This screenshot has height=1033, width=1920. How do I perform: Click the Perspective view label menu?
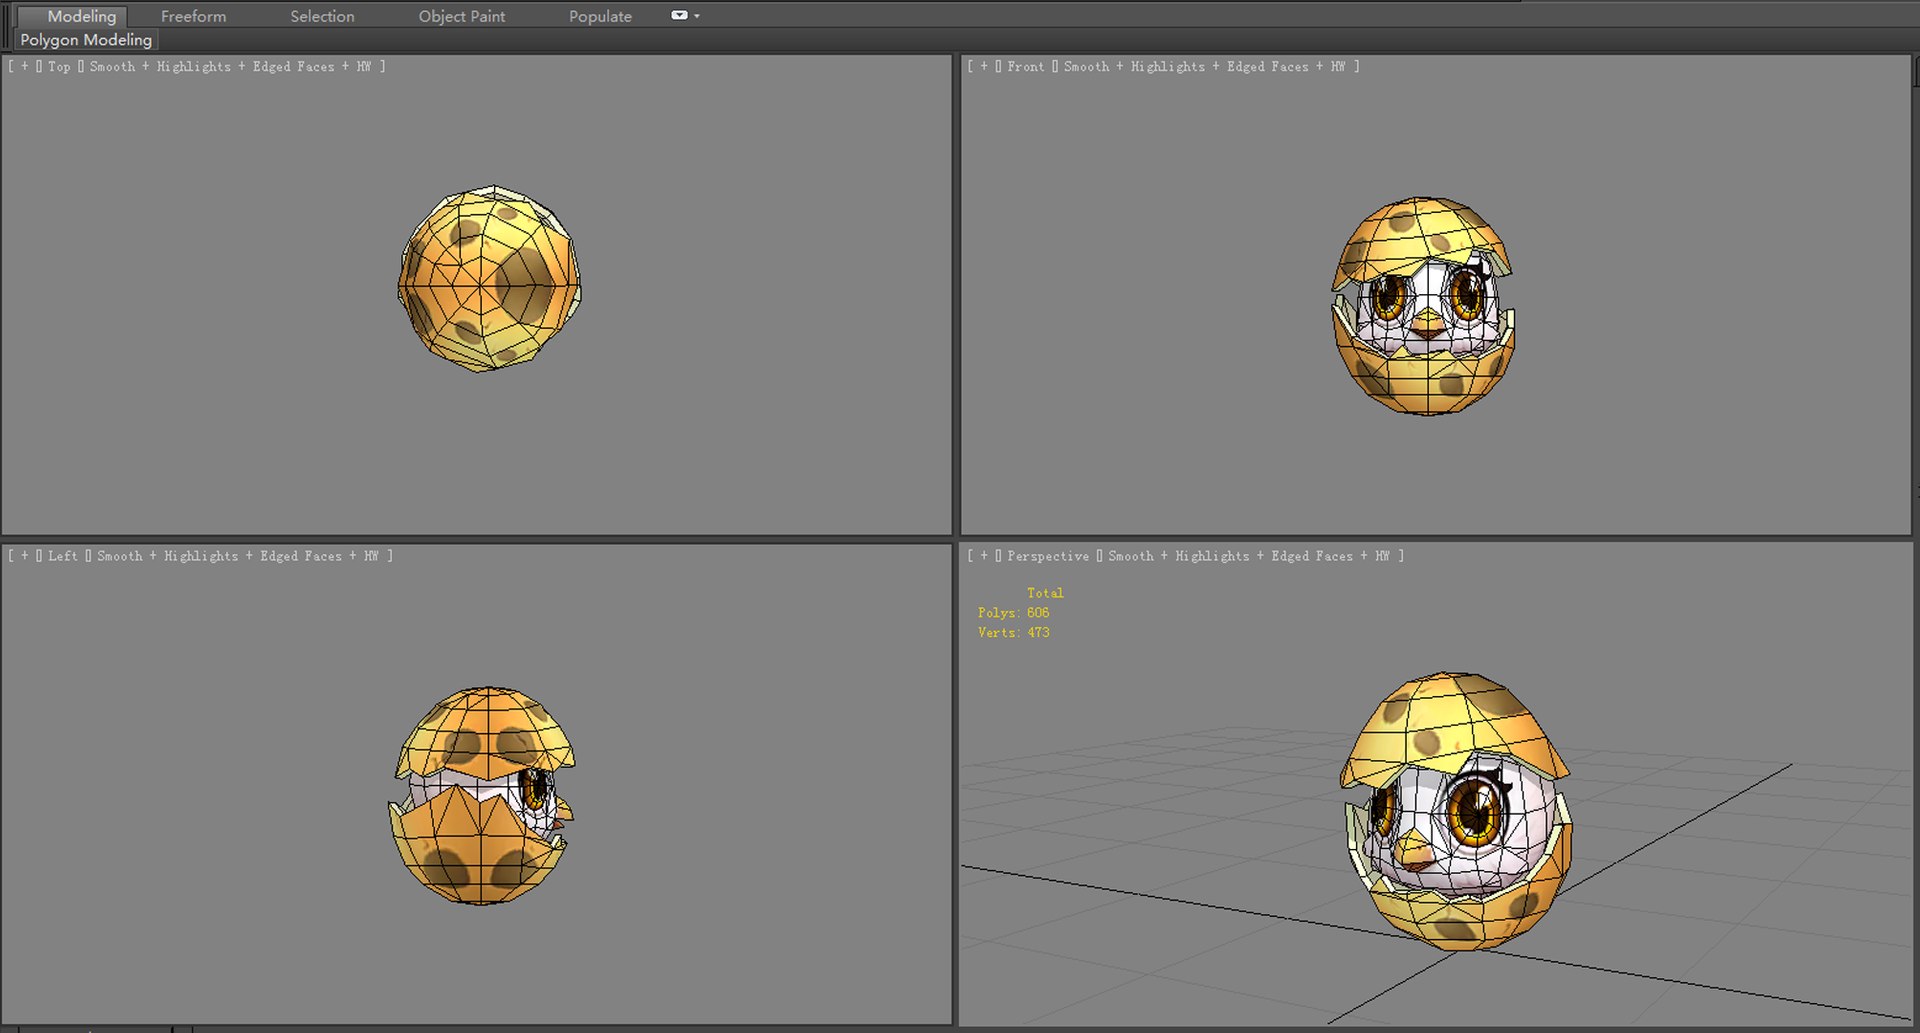(1048, 556)
